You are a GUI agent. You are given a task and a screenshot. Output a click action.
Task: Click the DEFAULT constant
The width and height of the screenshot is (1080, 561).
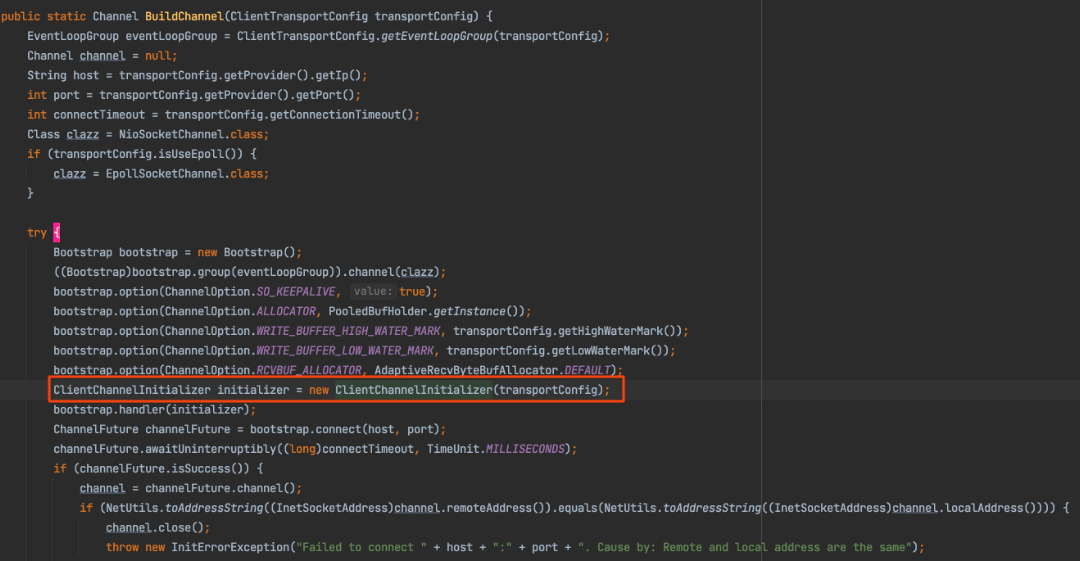pyautogui.click(x=588, y=370)
